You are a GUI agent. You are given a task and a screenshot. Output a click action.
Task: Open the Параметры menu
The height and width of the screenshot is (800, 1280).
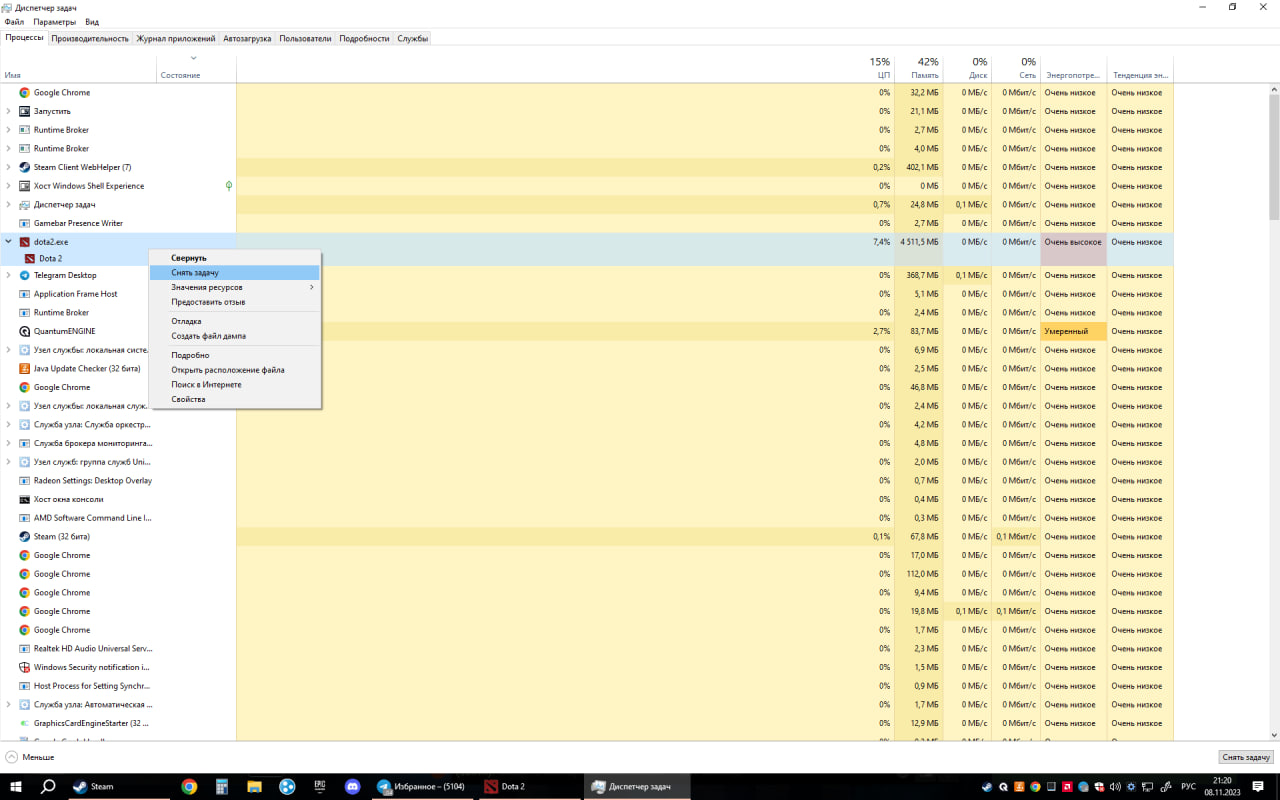[x=54, y=21]
